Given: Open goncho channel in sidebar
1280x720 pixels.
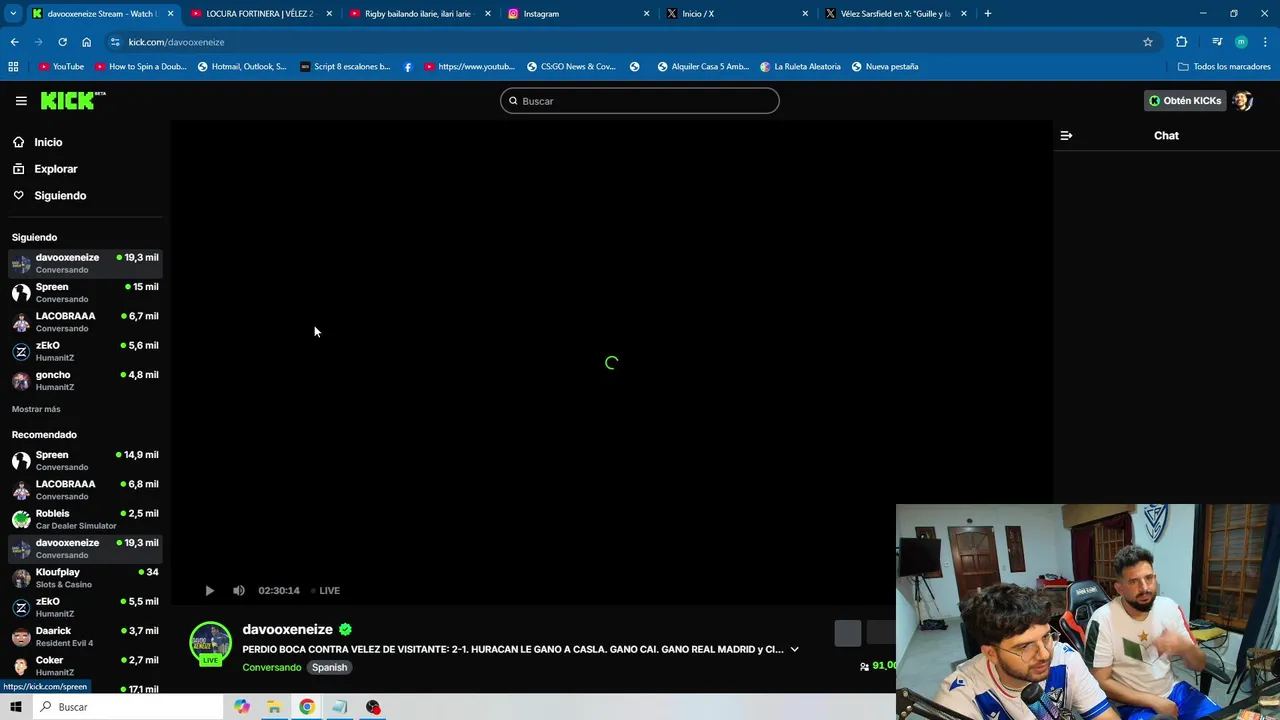Looking at the screenshot, I should click(x=85, y=380).
